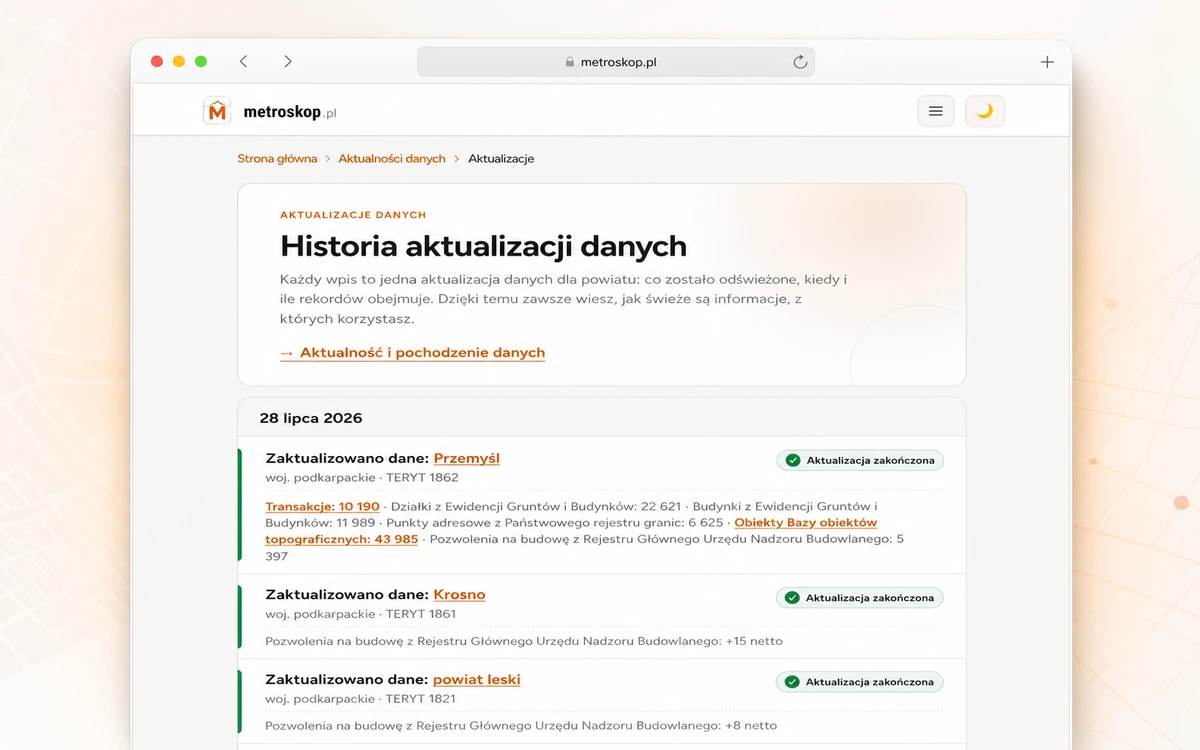This screenshot has height=750, width=1200.
Task: Click green check icon in powiat leski row
Action: coord(793,682)
